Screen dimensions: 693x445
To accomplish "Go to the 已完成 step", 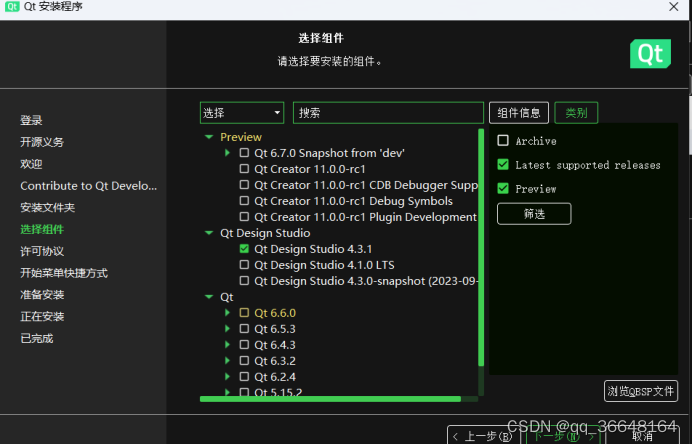I will coord(37,339).
